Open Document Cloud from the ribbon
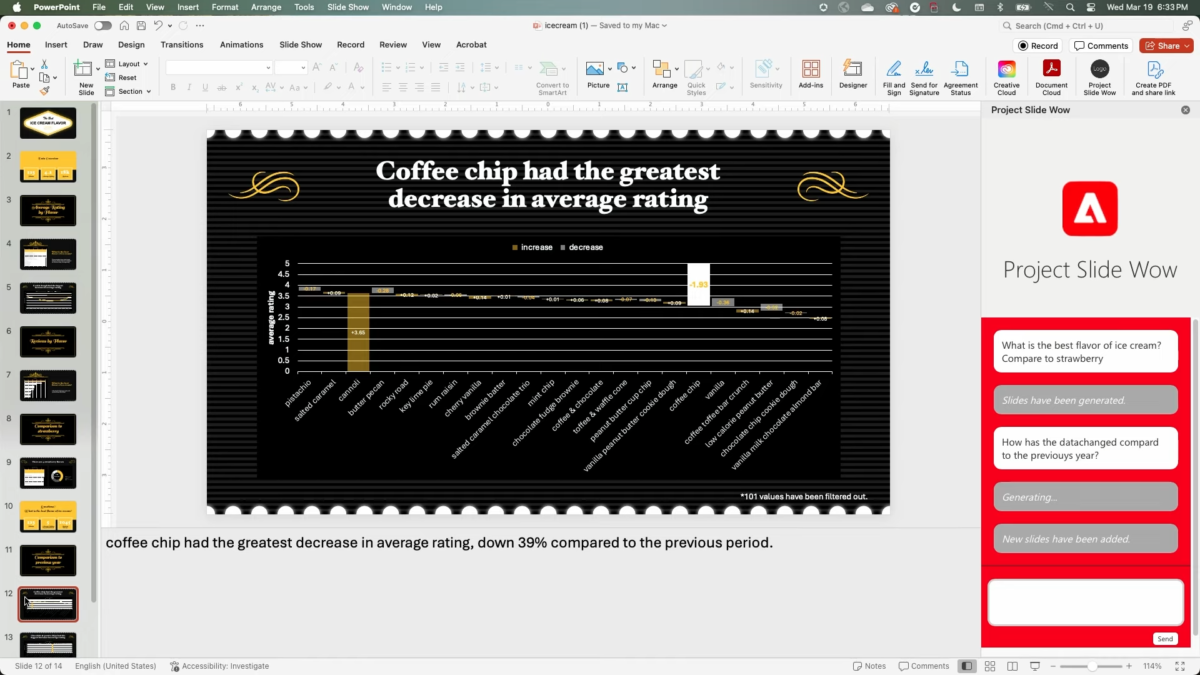This screenshot has height=675, width=1200. pyautogui.click(x=1051, y=73)
